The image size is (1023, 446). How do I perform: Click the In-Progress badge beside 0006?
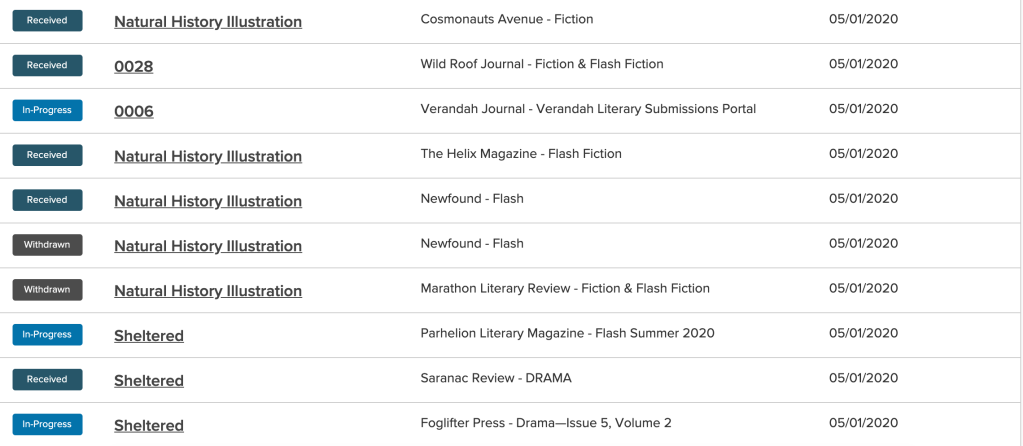click(47, 111)
